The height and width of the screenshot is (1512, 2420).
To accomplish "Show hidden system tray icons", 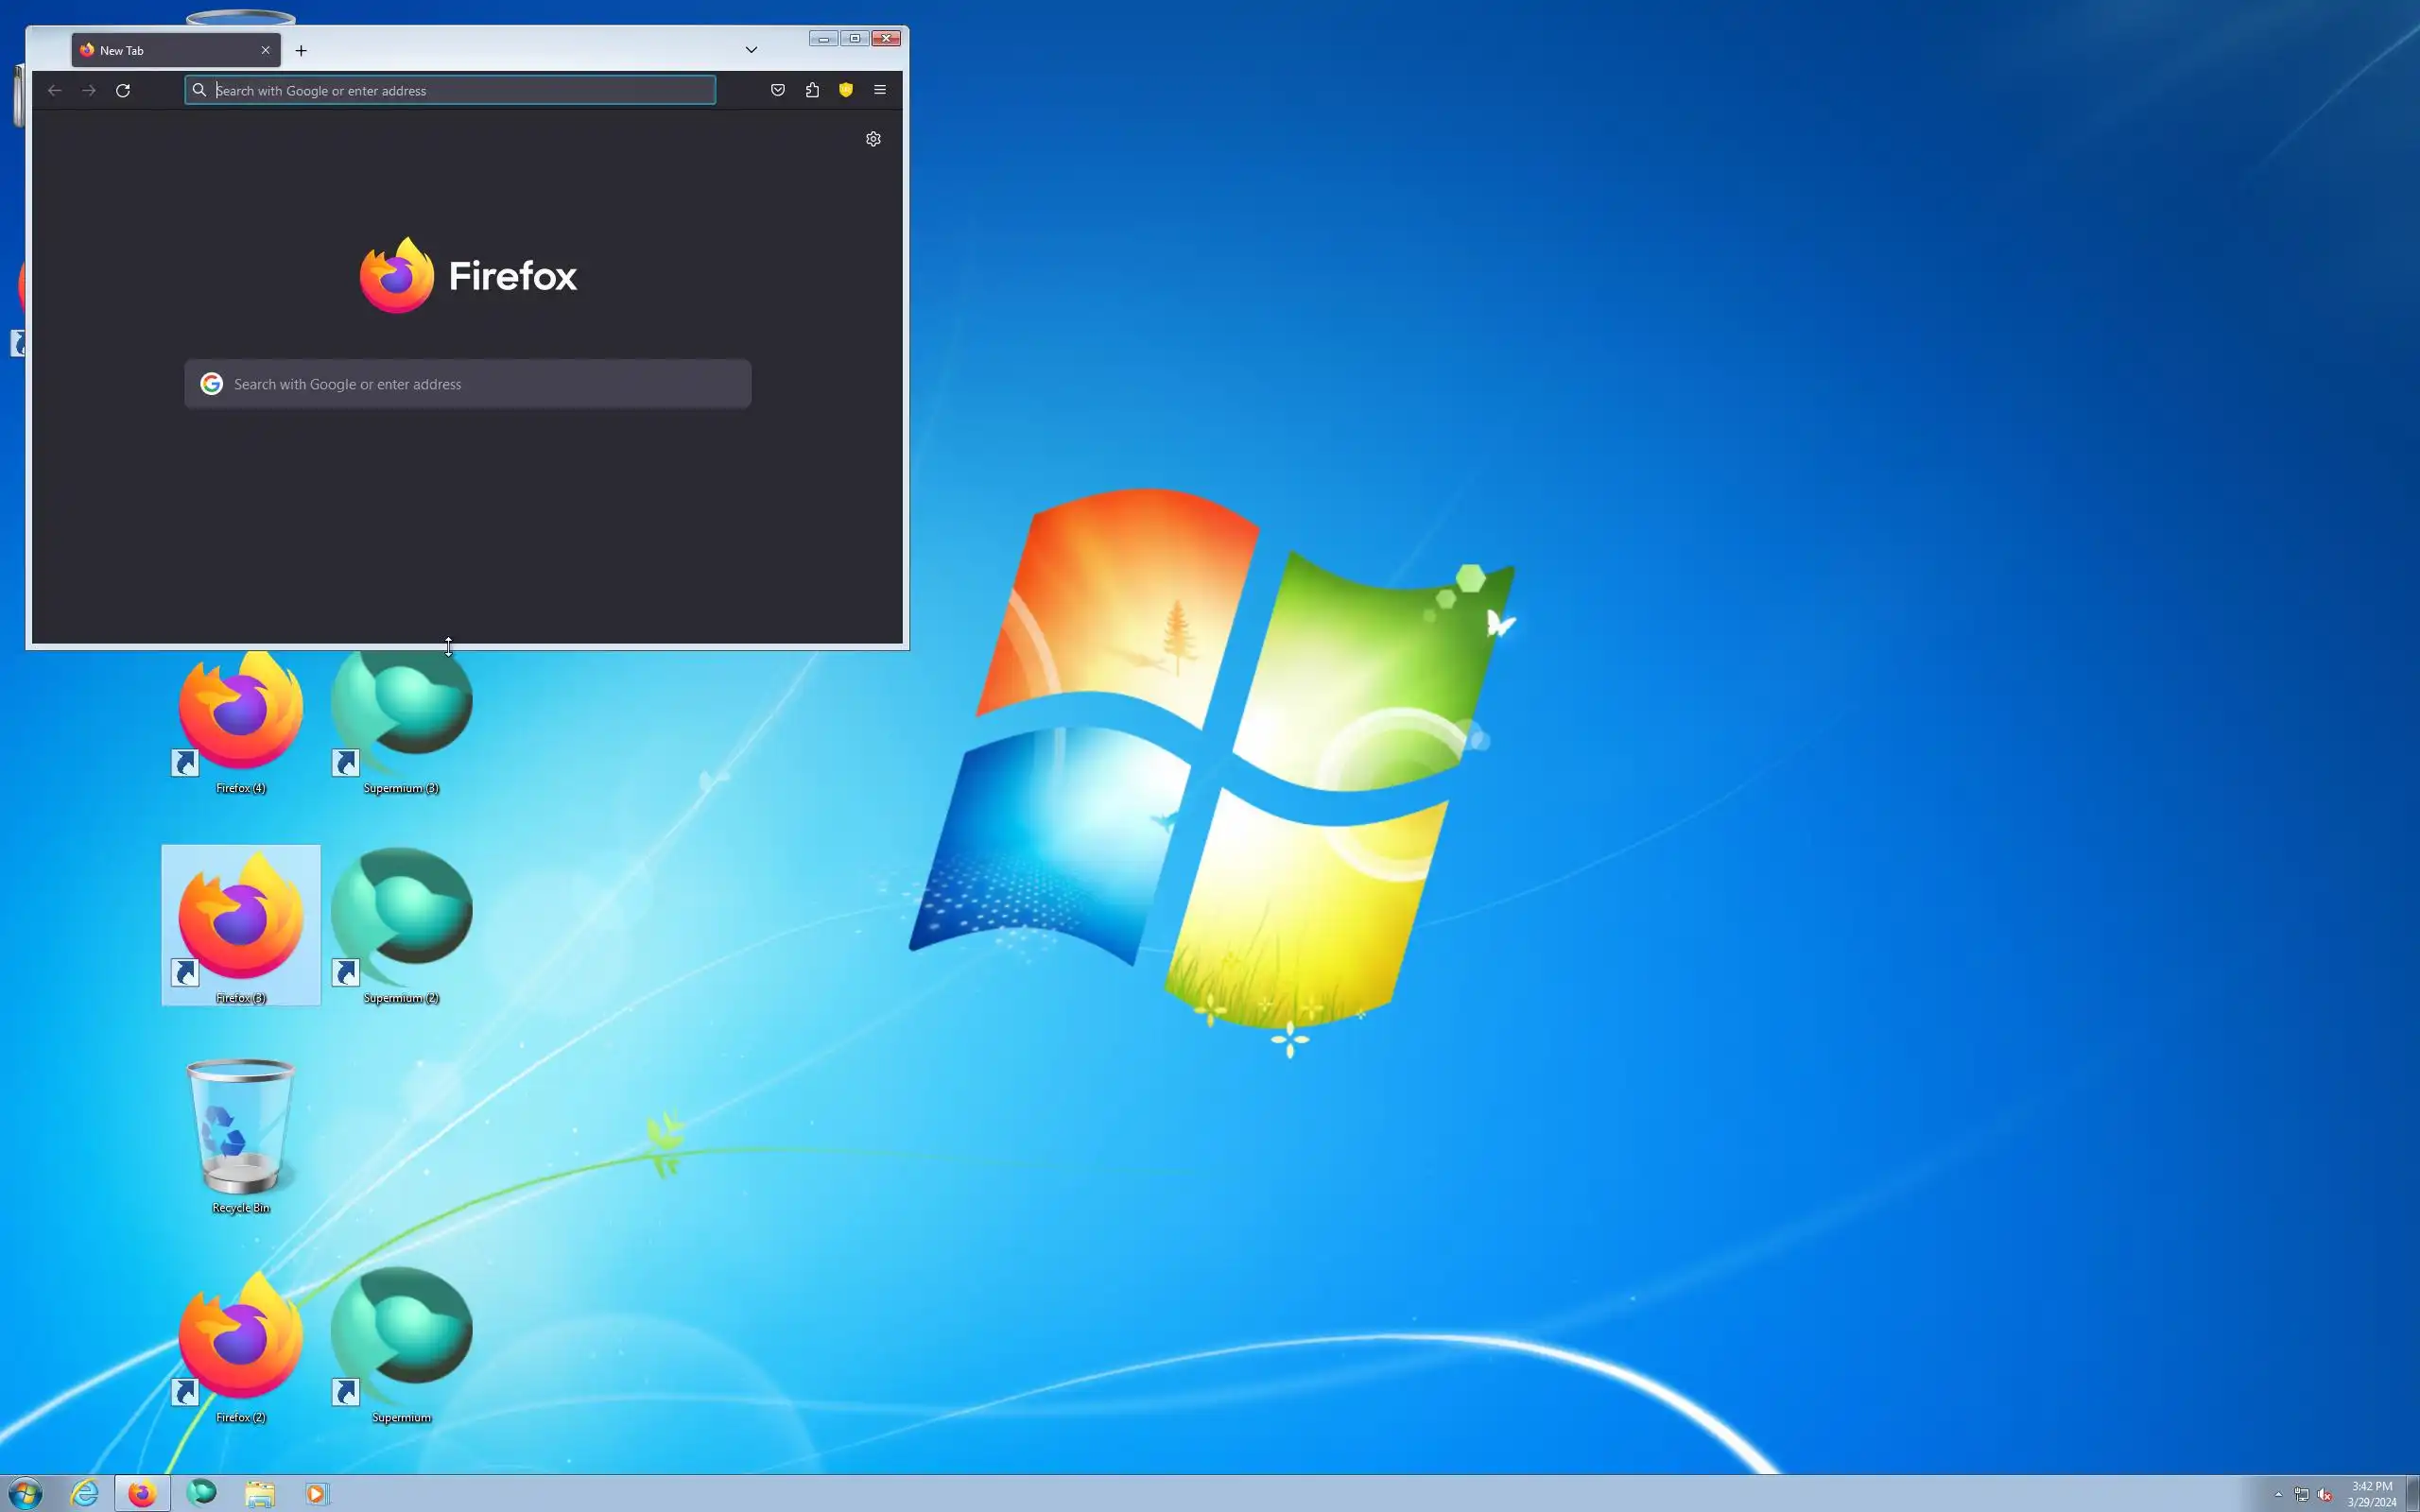I will [2278, 1495].
